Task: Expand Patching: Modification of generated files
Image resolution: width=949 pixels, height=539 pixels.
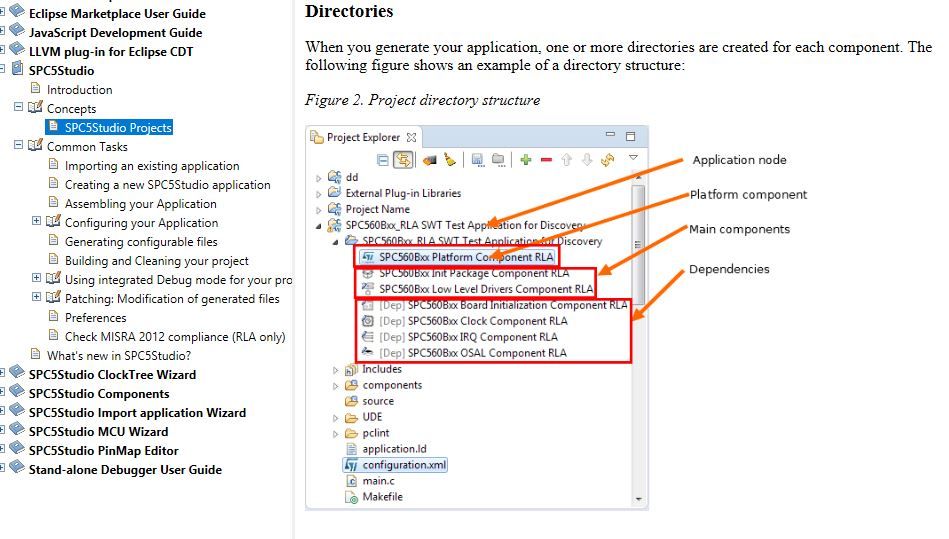Action: click(x=36, y=297)
